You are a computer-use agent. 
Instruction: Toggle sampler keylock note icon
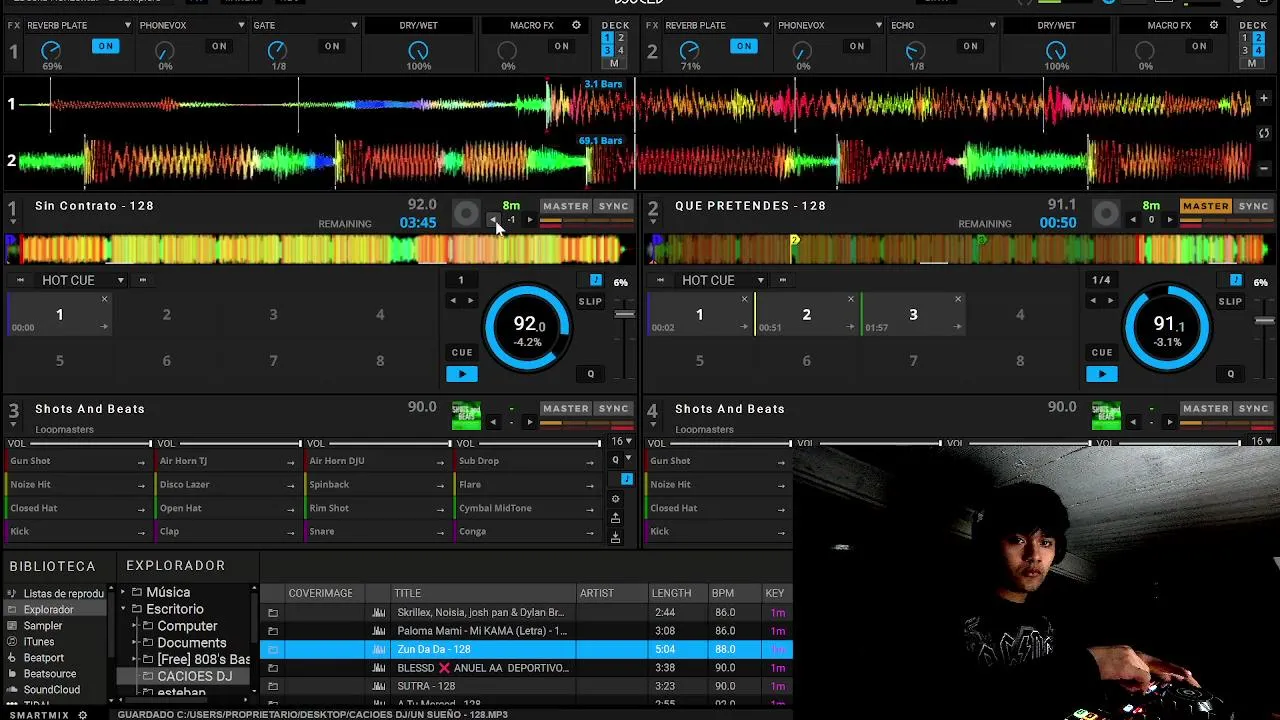coord(626,480)
